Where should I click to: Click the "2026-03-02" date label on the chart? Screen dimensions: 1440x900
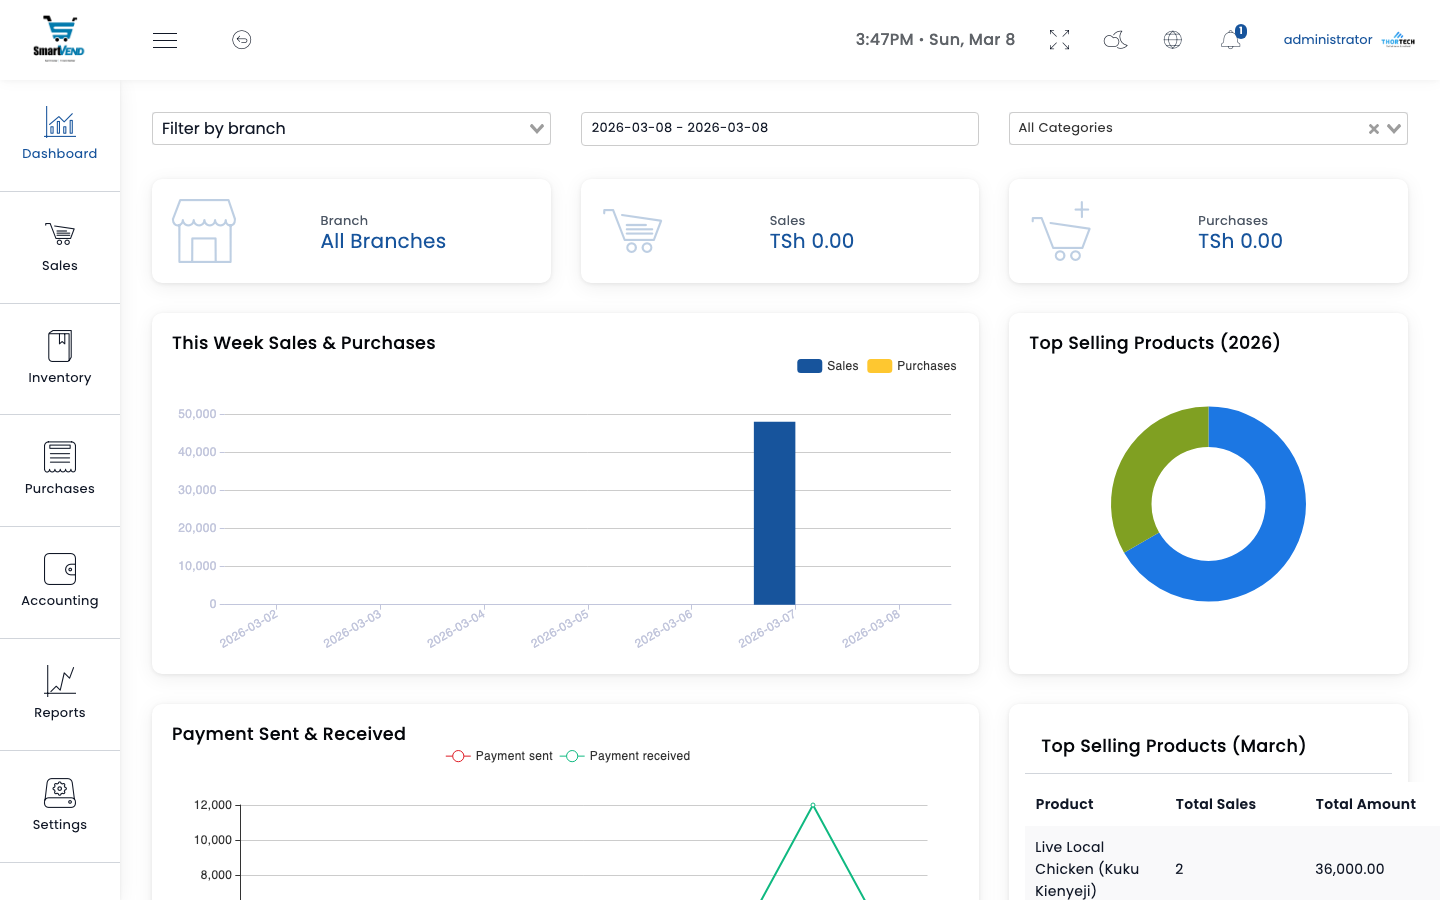(249, 628)
